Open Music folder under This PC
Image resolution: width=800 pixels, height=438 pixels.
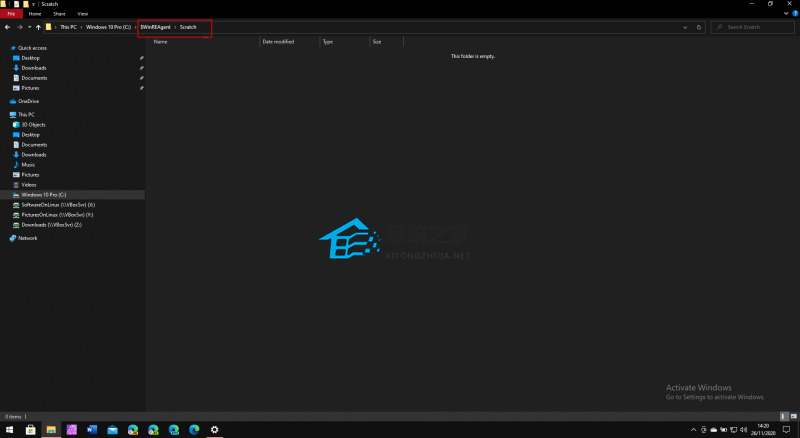tap(28, 165)
